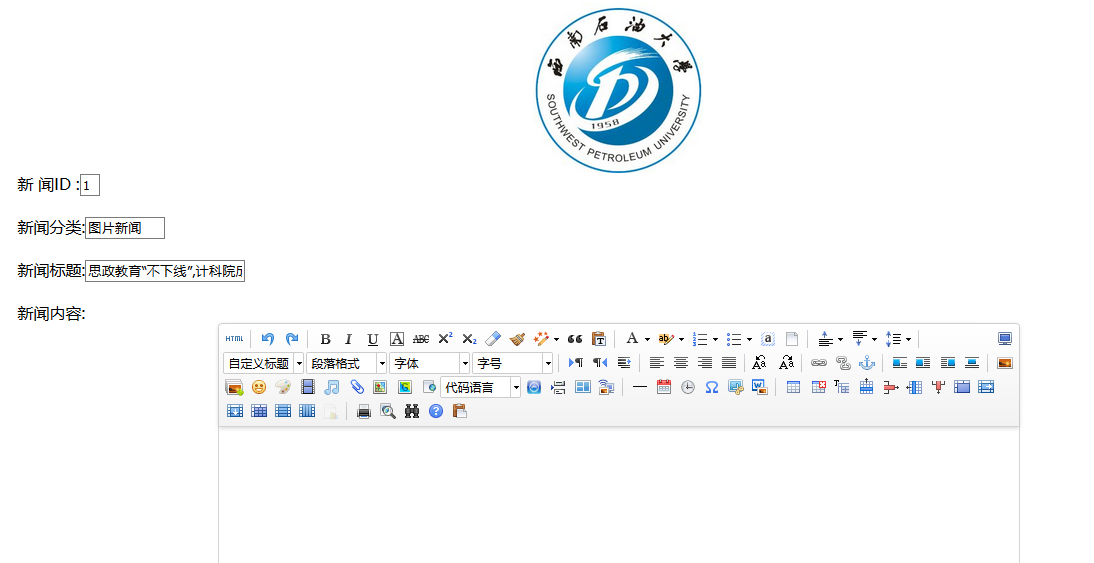Enter fullscreen editor mode
Image resolution: width=1094 pixels, height=563 pixels.
(1005, 339)
